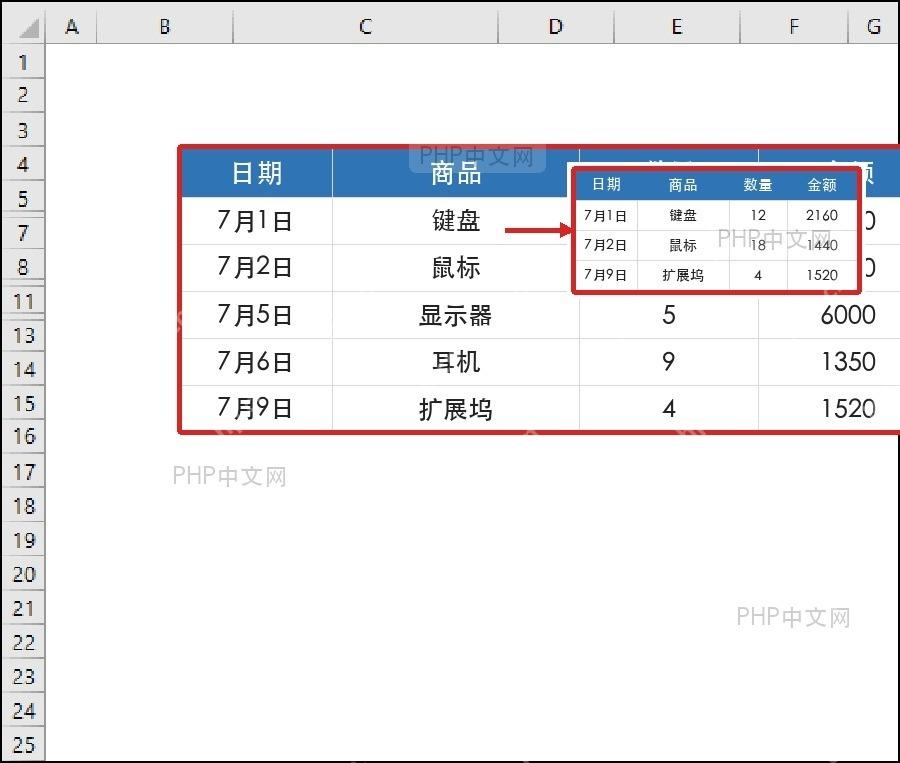Select row 25 header
The image size is (900, 763).
coord(24,745)
